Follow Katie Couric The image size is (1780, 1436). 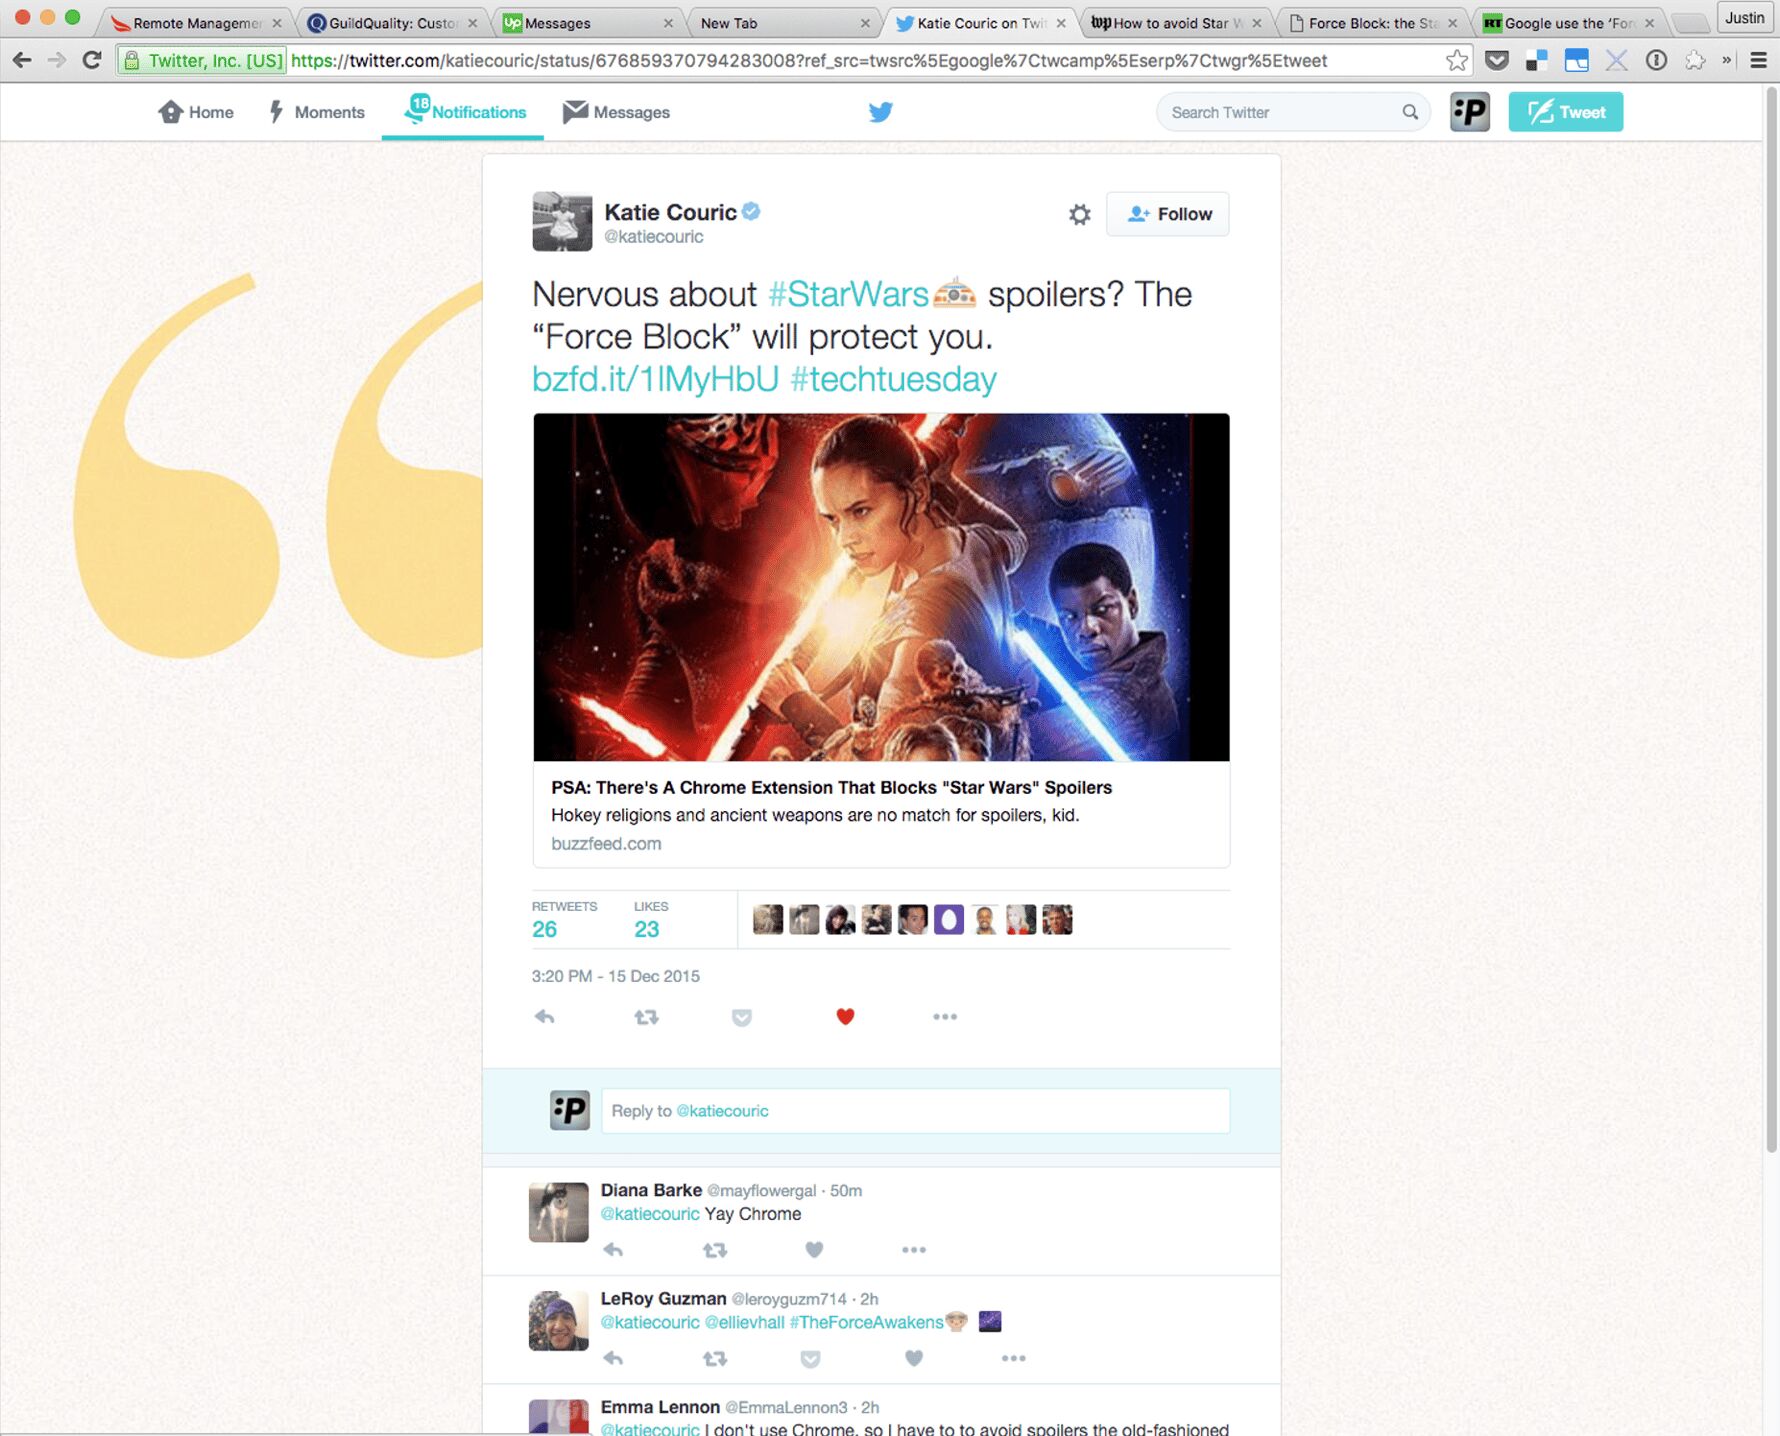pyautogui.click(x=1168, y=215)
